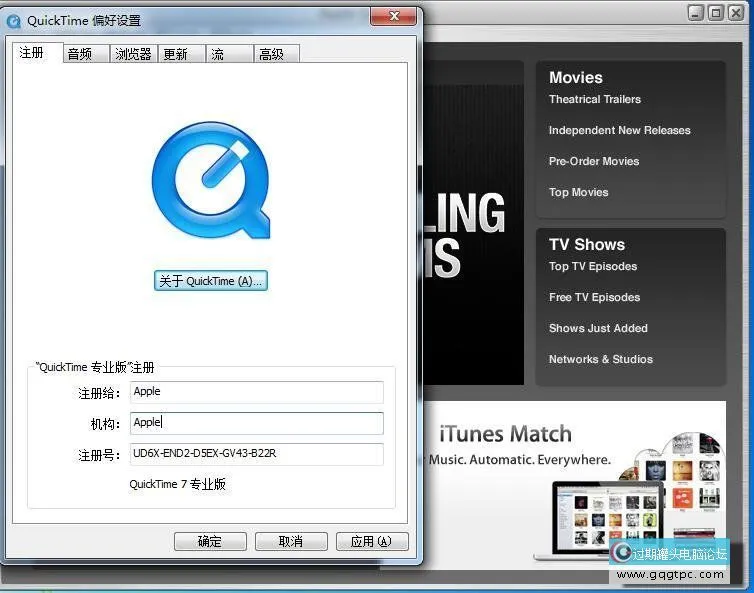
Task: Select the Free TV Episodes link
Action: (594, 297)
